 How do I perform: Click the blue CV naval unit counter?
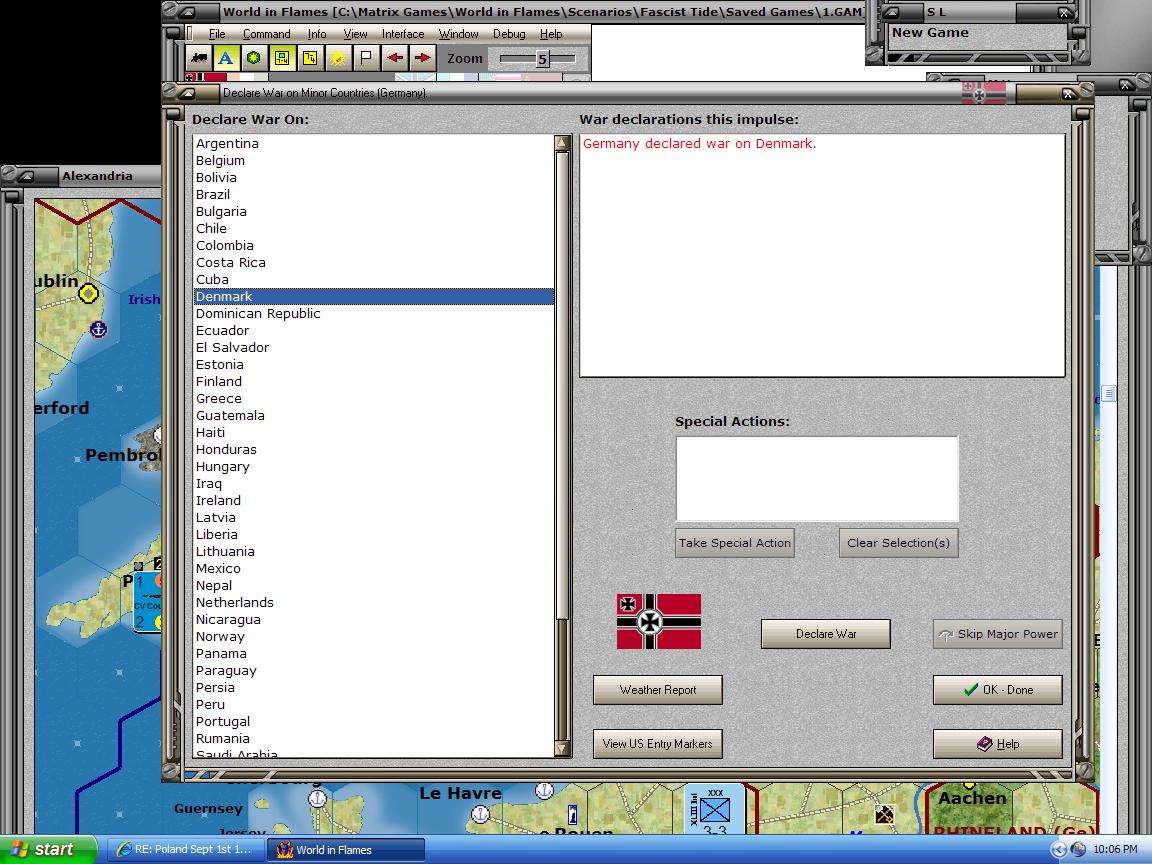pos(148,602)
